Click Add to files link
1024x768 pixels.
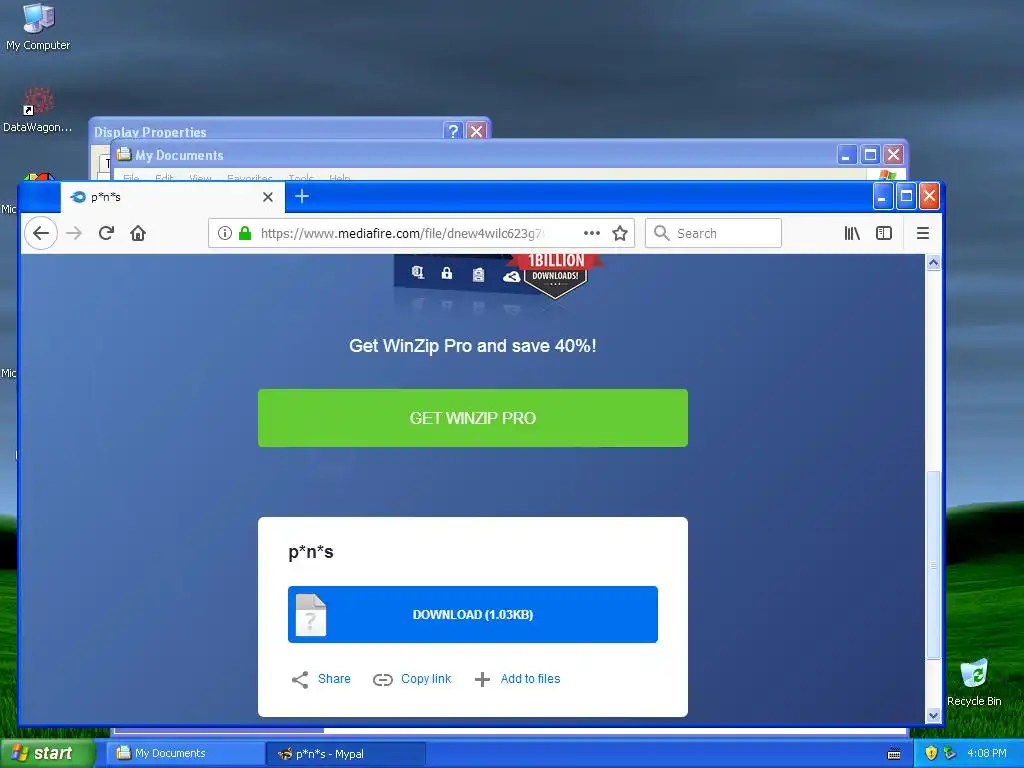coord(530,679)
